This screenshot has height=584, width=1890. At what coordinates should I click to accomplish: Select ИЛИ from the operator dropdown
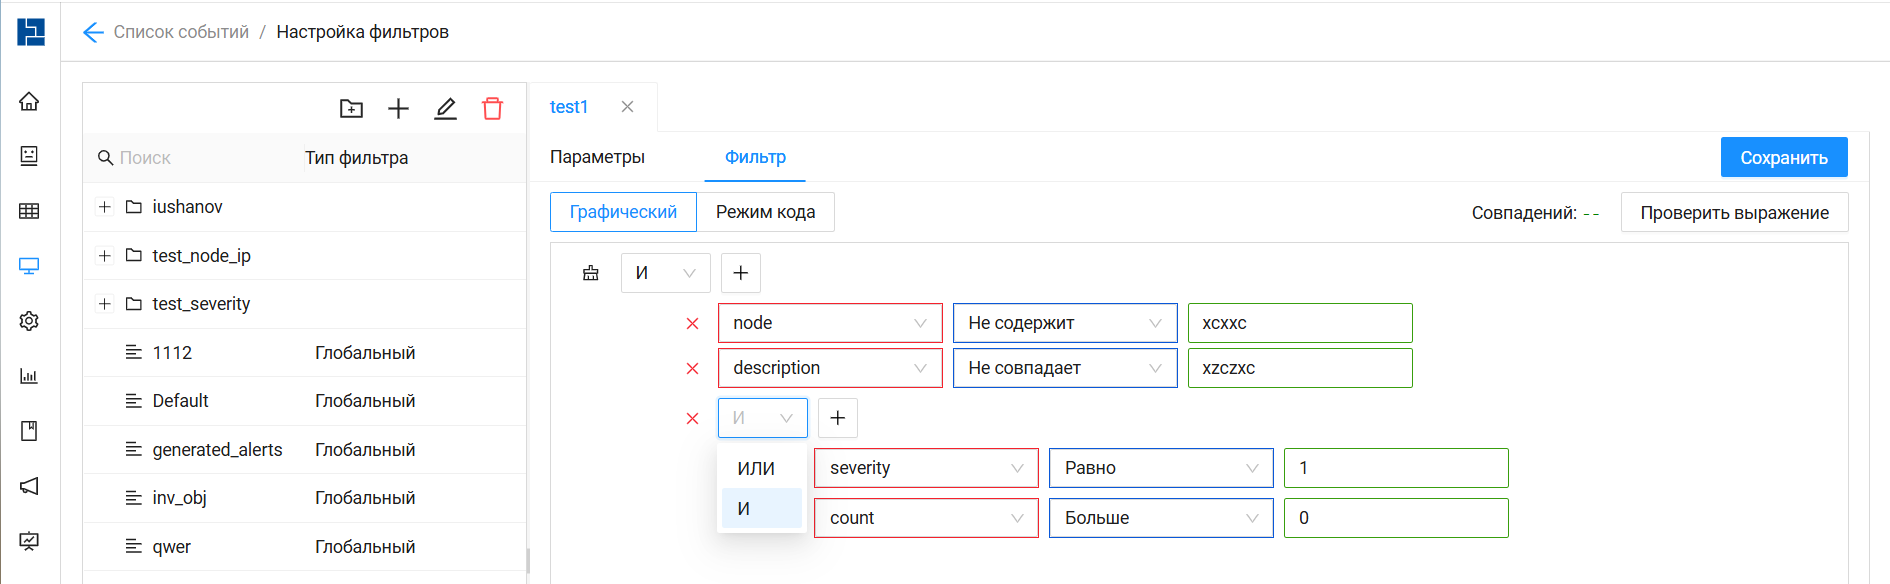point(756,468)
